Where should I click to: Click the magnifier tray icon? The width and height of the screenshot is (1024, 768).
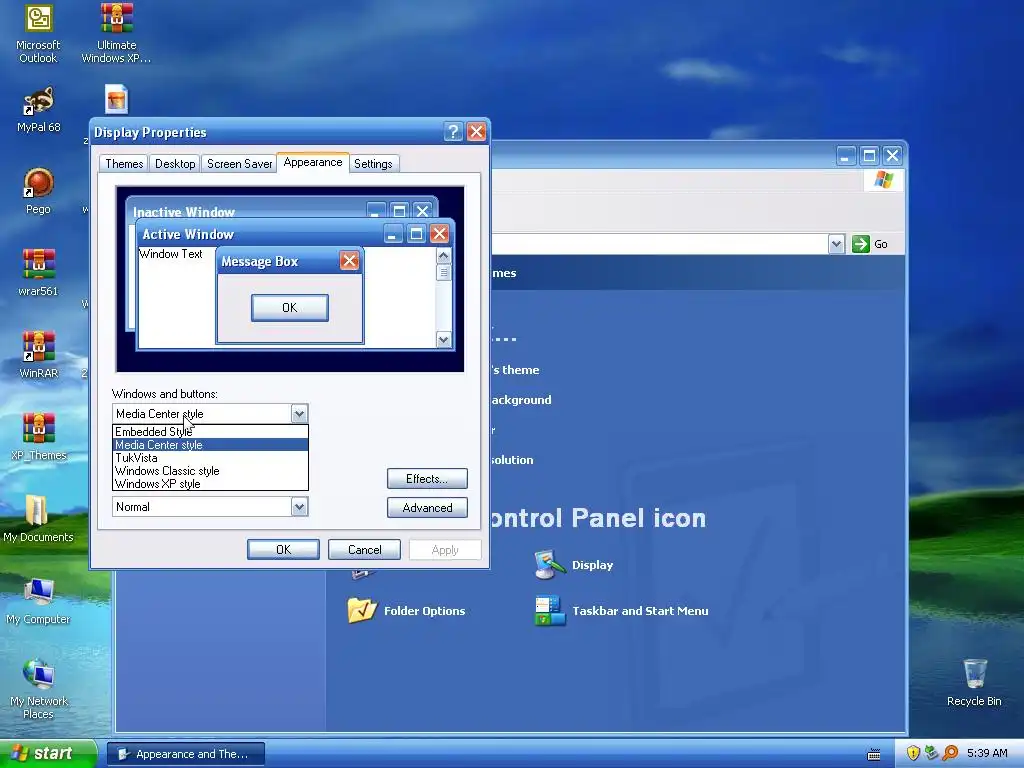pos(950,753)
